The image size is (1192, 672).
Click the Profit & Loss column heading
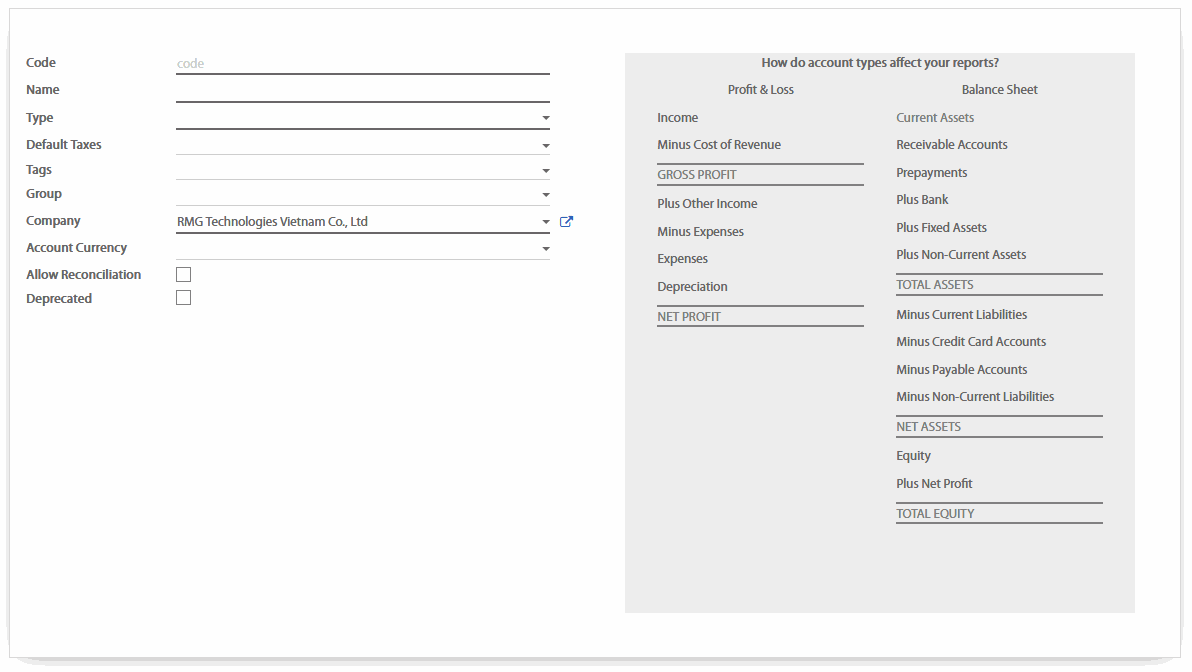click(x=760, y=90)
